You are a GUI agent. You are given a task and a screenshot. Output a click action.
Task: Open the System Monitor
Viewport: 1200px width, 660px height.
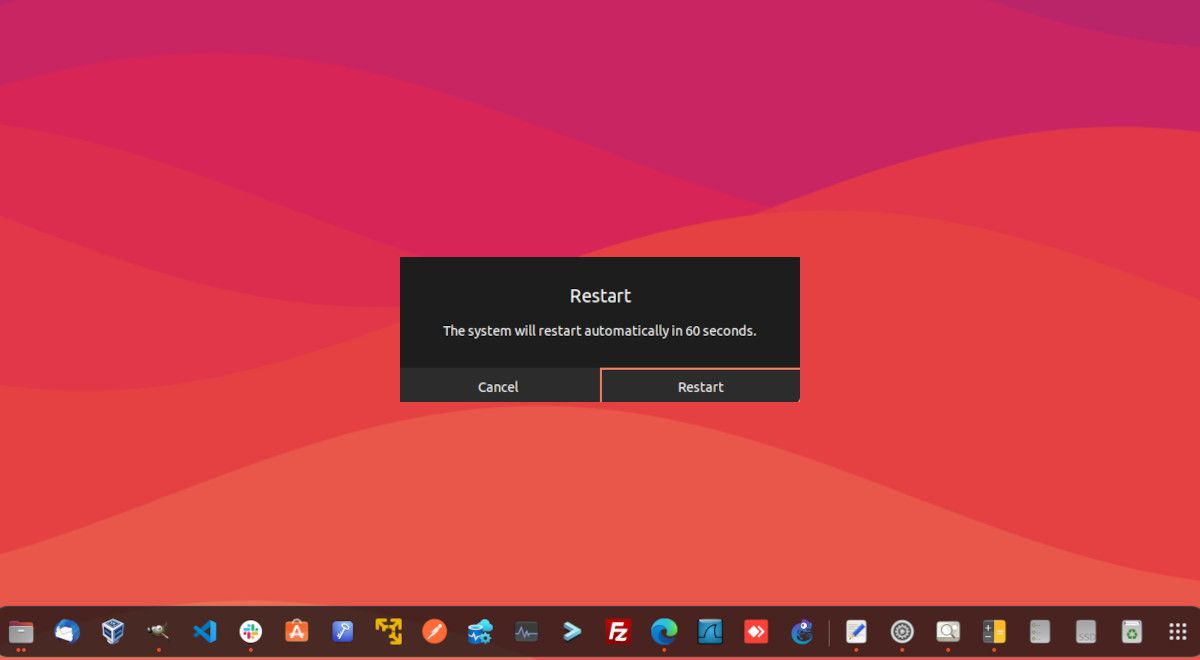(x=526, y=632)
